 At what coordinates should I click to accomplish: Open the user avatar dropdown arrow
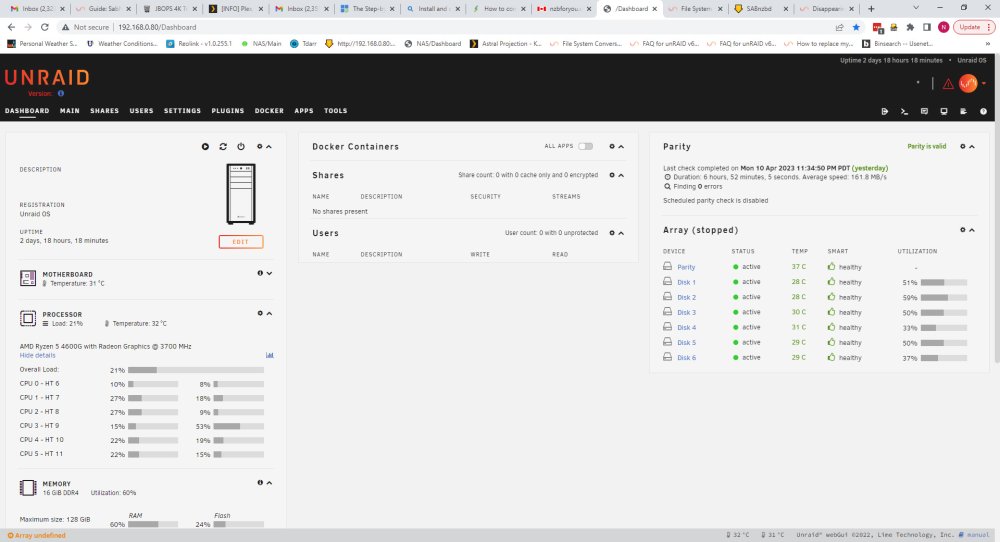point(984,84)
